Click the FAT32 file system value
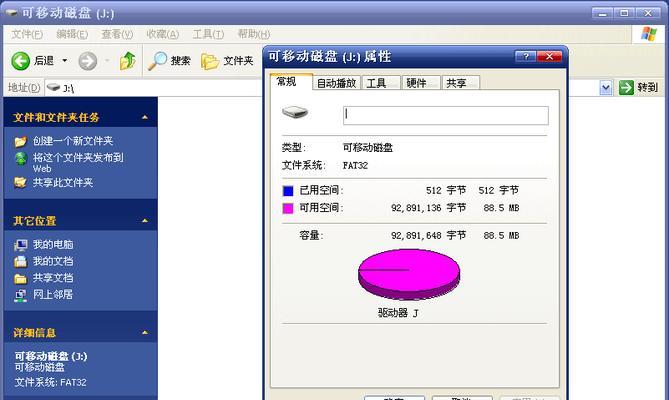The image size is (669, 400). coord(355,165)
